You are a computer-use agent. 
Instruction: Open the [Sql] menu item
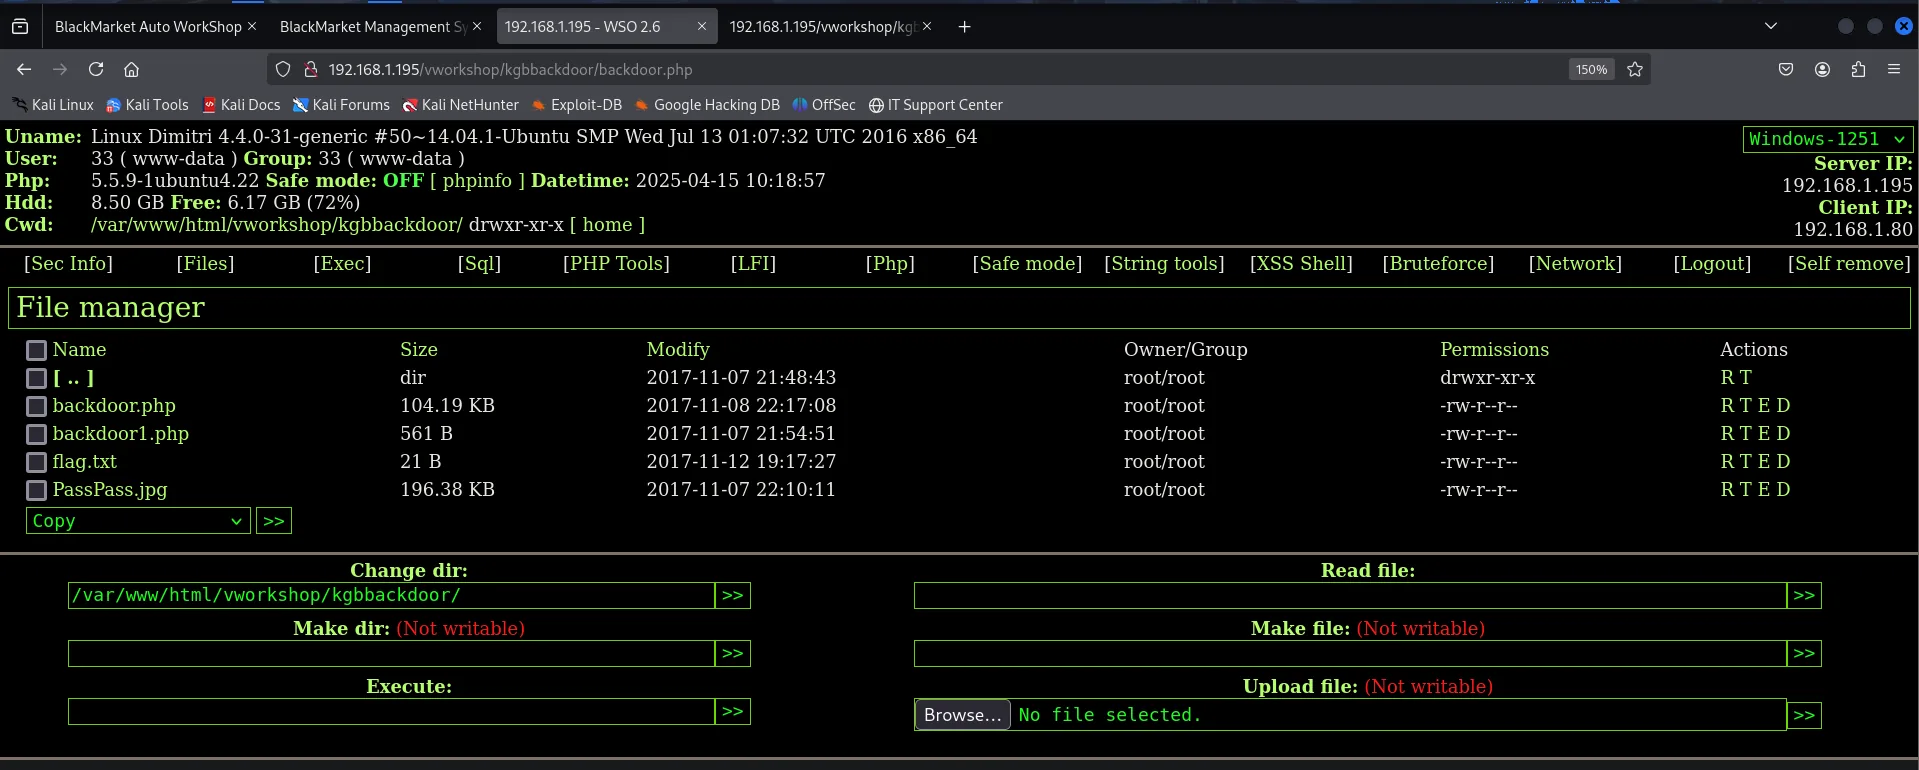point(479,263)
